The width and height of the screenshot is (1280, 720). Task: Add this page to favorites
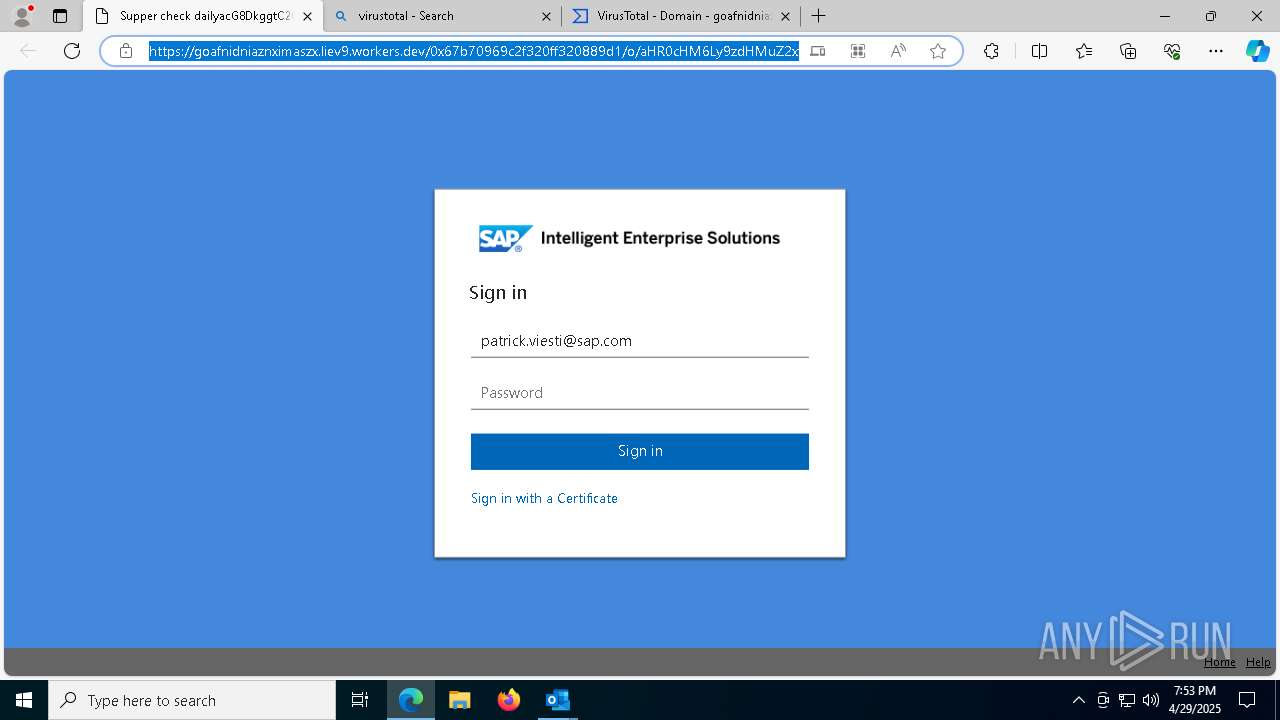[938, 51]
